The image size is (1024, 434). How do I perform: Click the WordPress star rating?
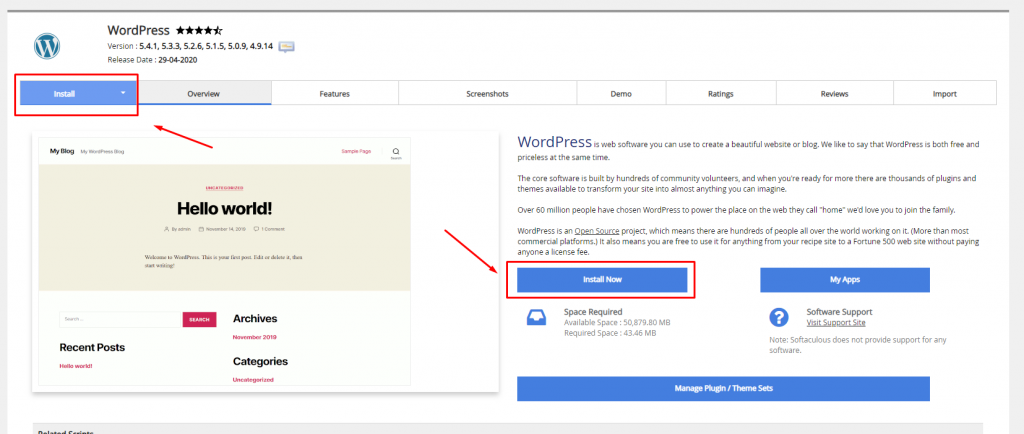tap(199, 30)
